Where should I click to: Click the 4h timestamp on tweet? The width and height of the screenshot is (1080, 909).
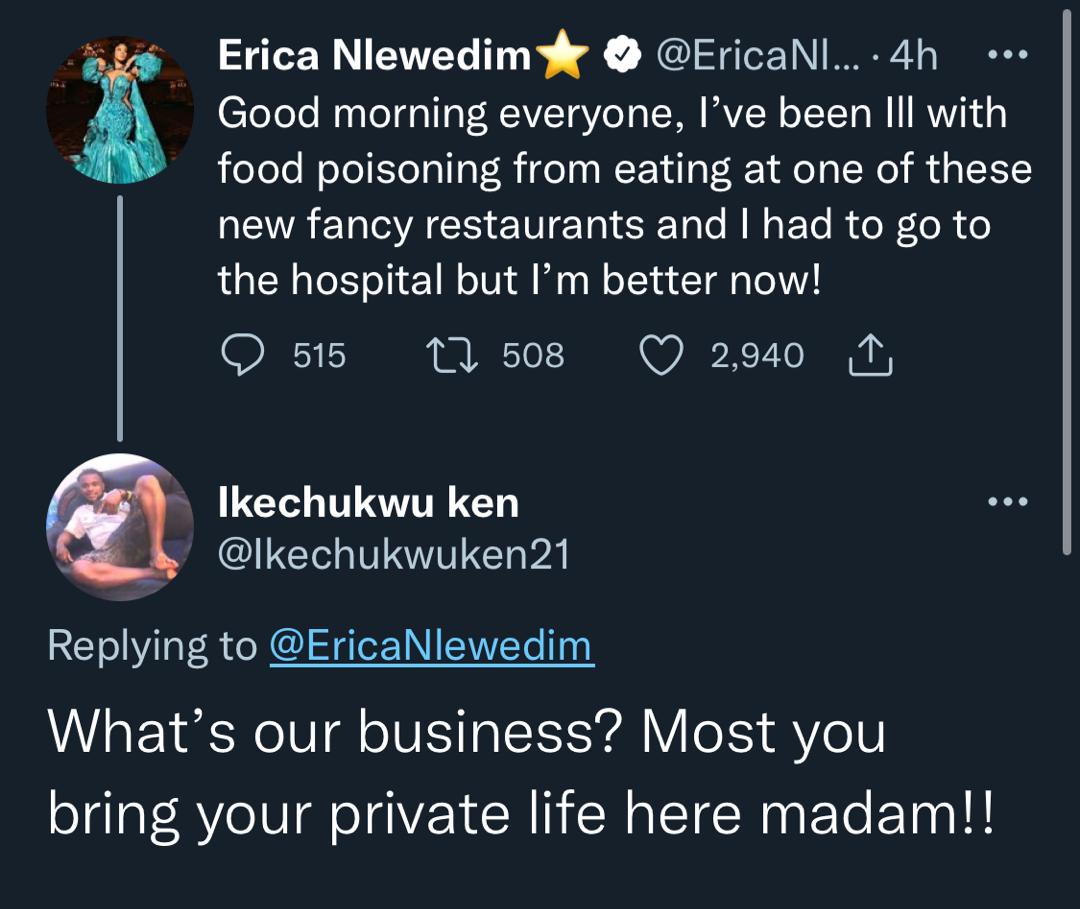click(913, 55)
